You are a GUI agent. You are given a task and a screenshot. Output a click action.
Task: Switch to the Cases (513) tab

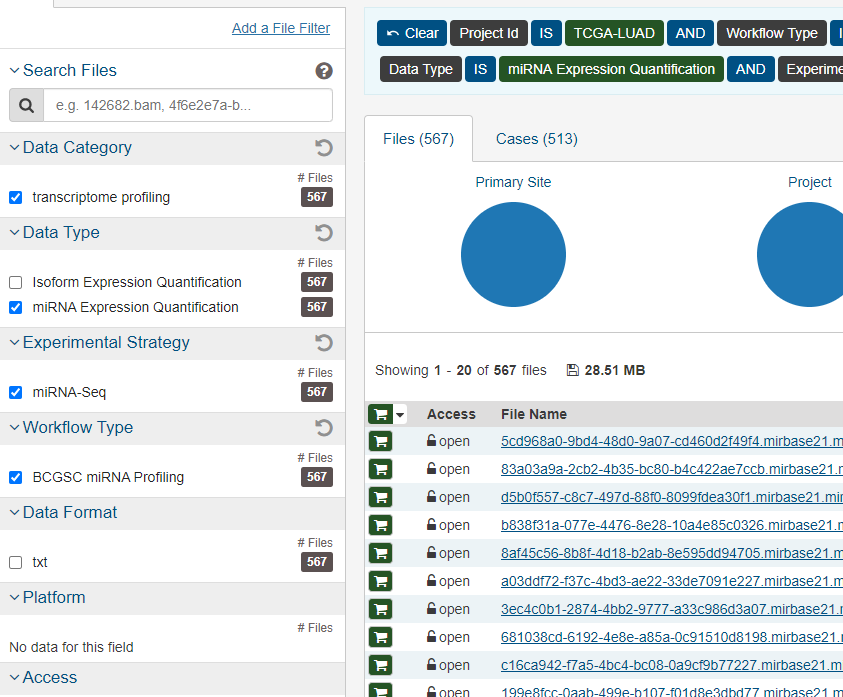537,139
